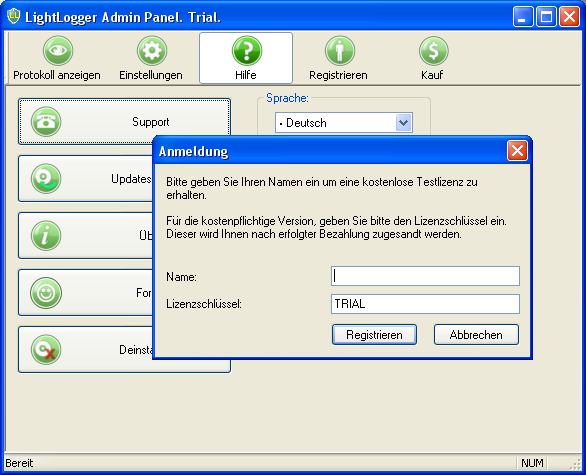Close the Anmeldung dialog
586x475 pixels.
tap(517, 151)
